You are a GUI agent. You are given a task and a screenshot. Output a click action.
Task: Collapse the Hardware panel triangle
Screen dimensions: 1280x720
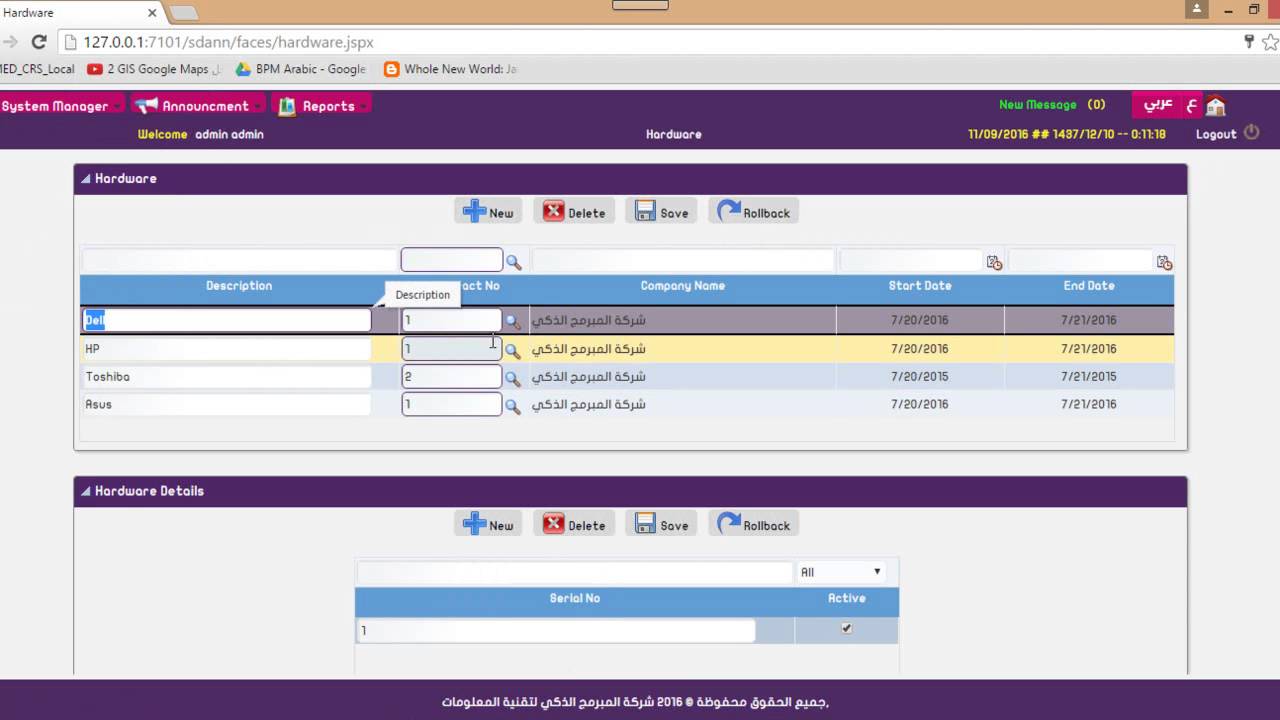click(x=86, y=179)
